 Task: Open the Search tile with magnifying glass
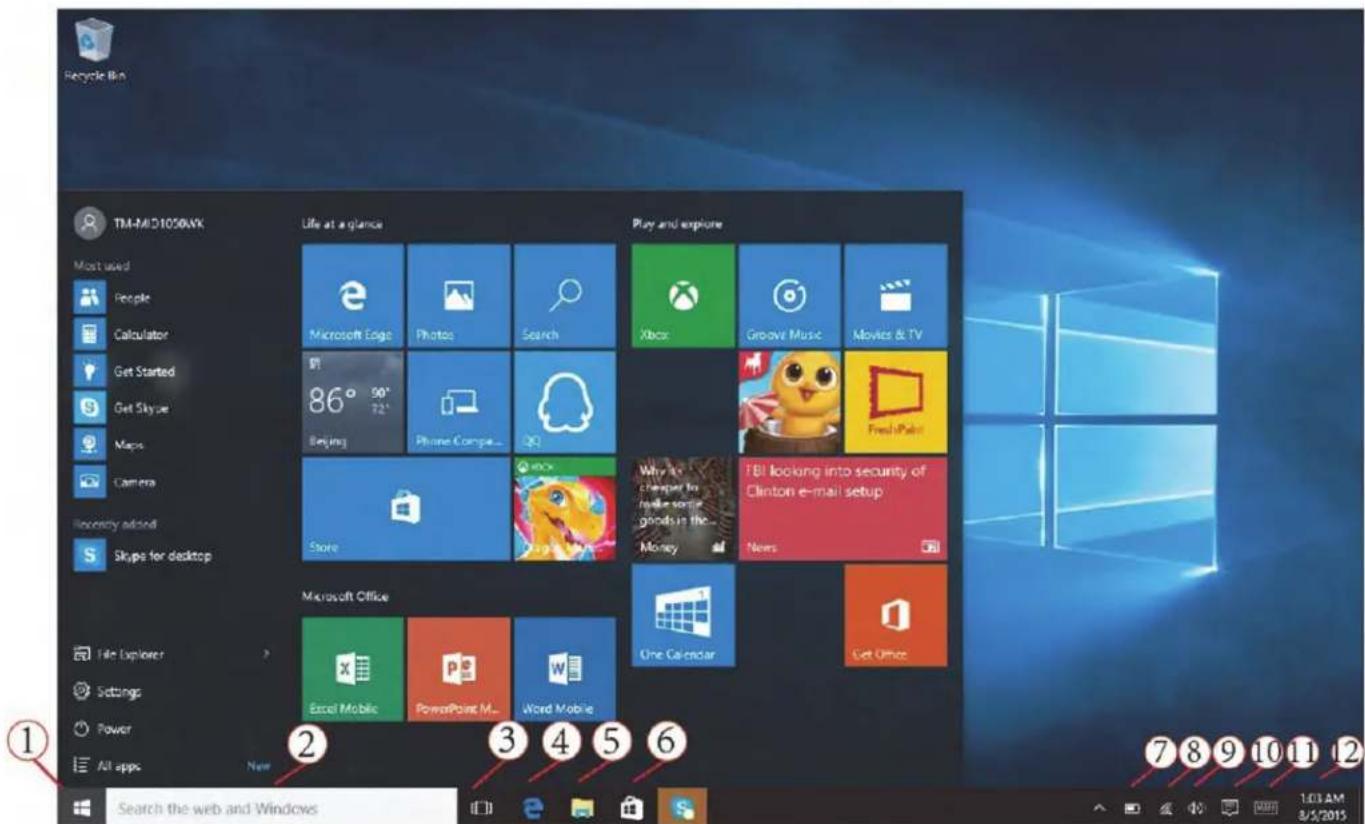click(565, 295)
